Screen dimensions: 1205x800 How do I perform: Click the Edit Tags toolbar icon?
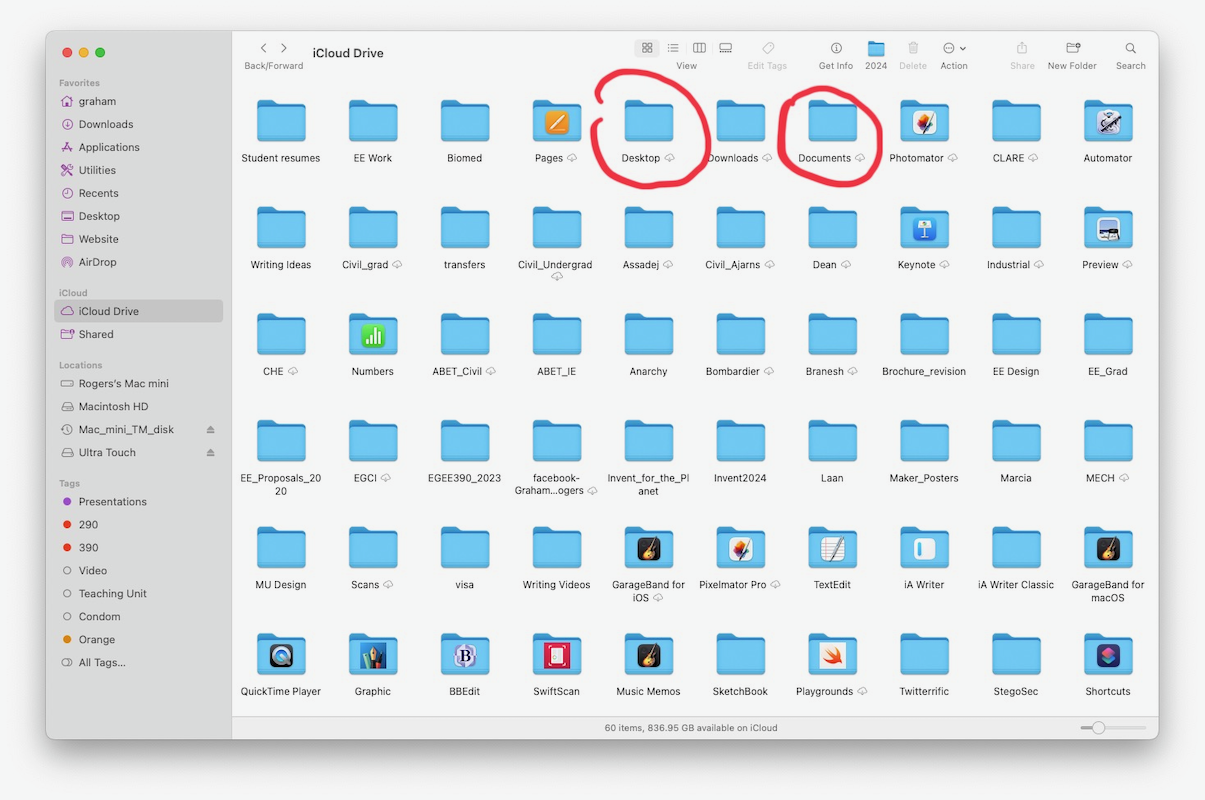(768, 48)
